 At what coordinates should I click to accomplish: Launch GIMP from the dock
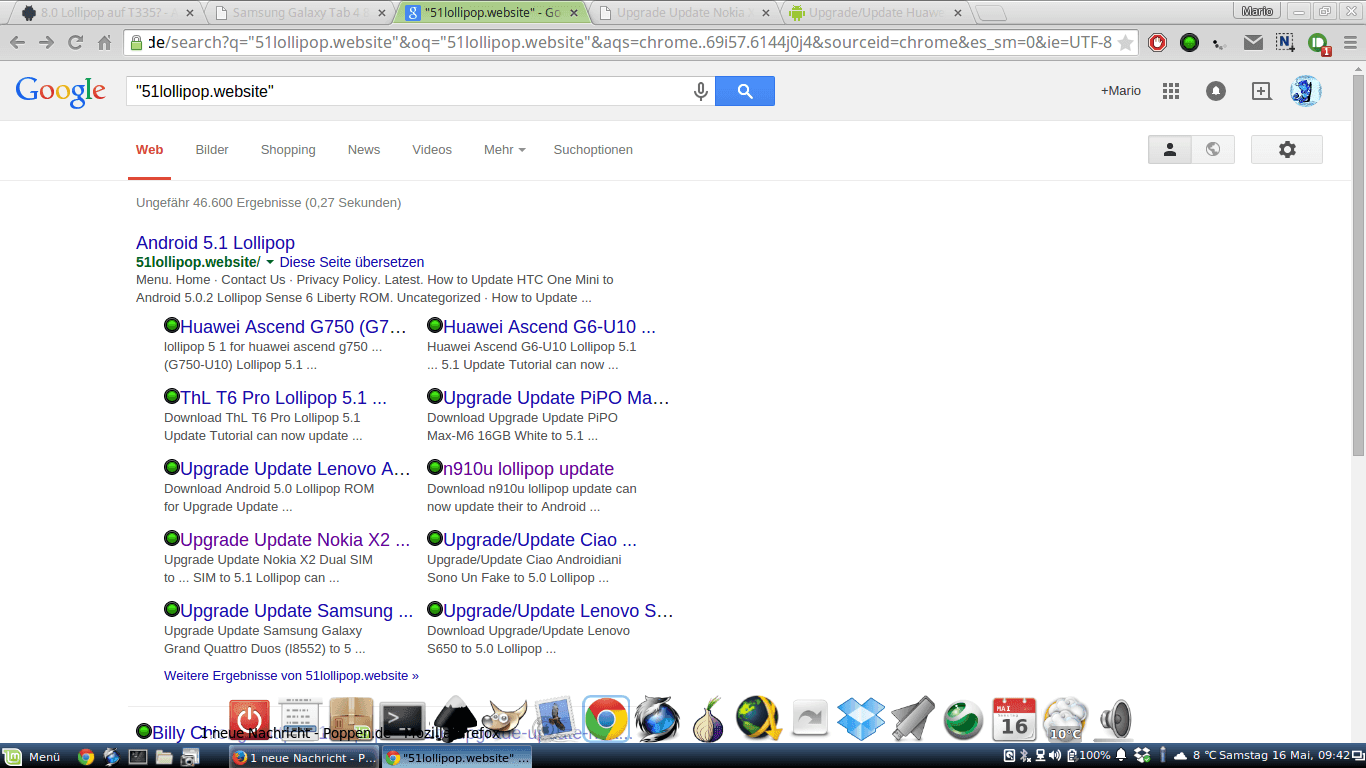coord(503,719)
